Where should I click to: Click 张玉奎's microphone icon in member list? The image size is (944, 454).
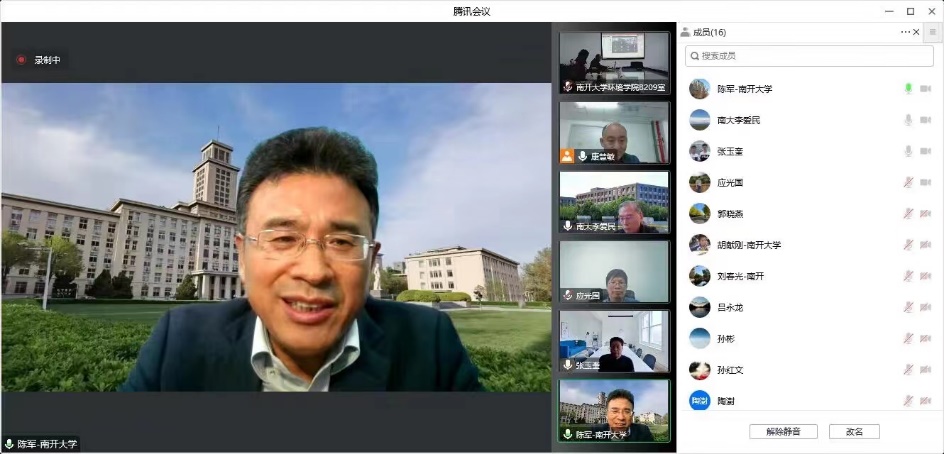(x=908, y=151)
